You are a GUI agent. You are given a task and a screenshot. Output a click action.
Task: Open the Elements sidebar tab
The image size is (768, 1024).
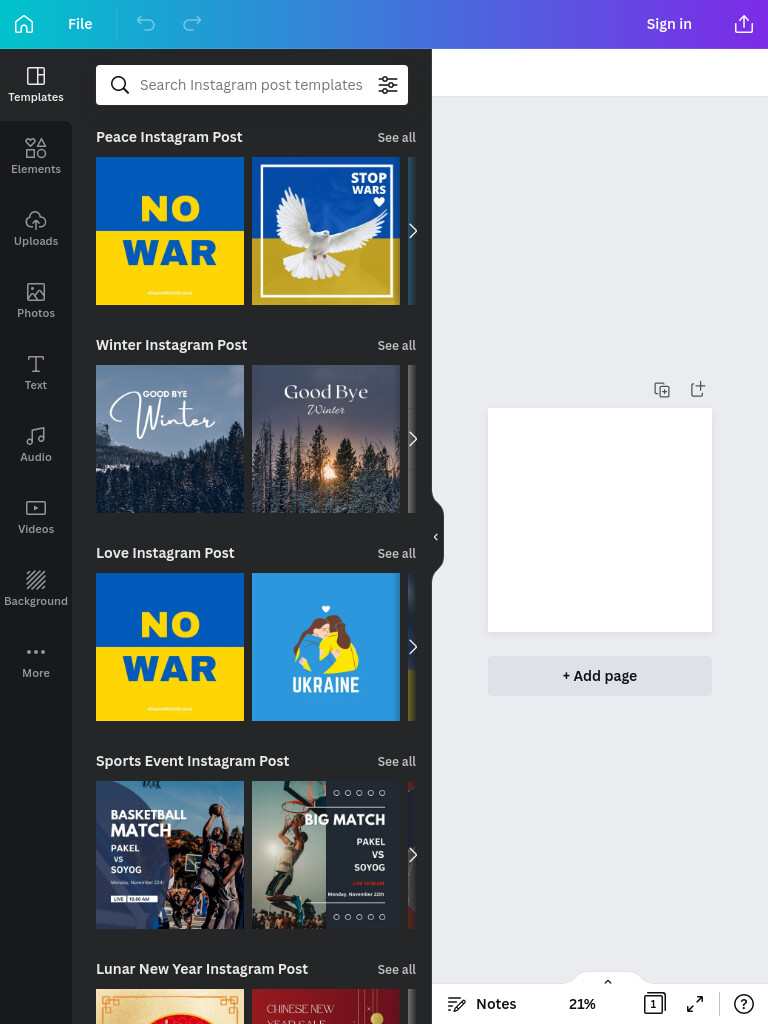(x=36, y=157)
